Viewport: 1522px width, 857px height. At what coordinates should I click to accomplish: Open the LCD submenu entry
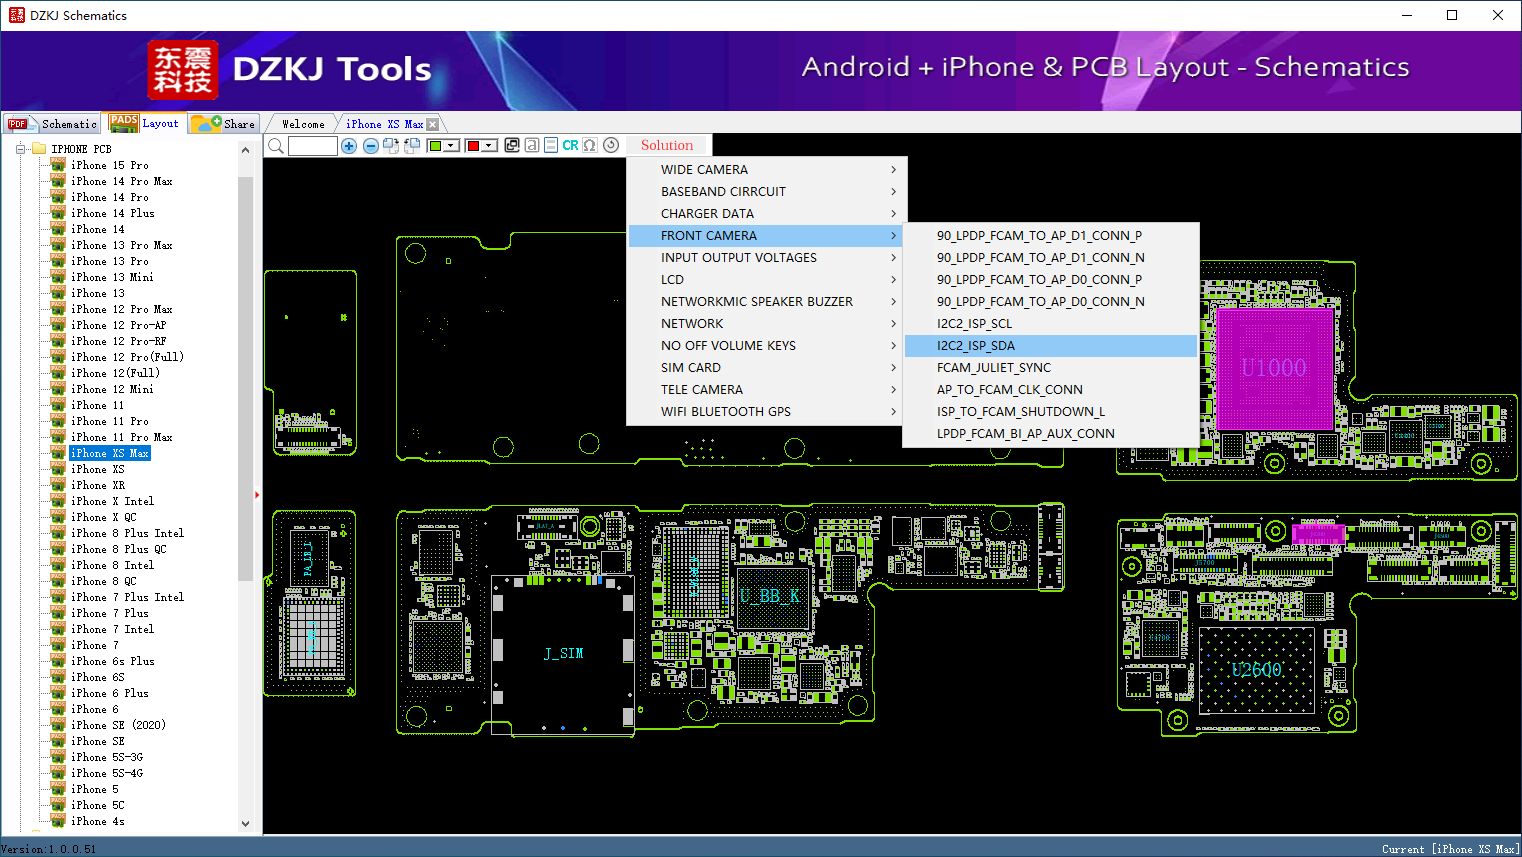767,280
